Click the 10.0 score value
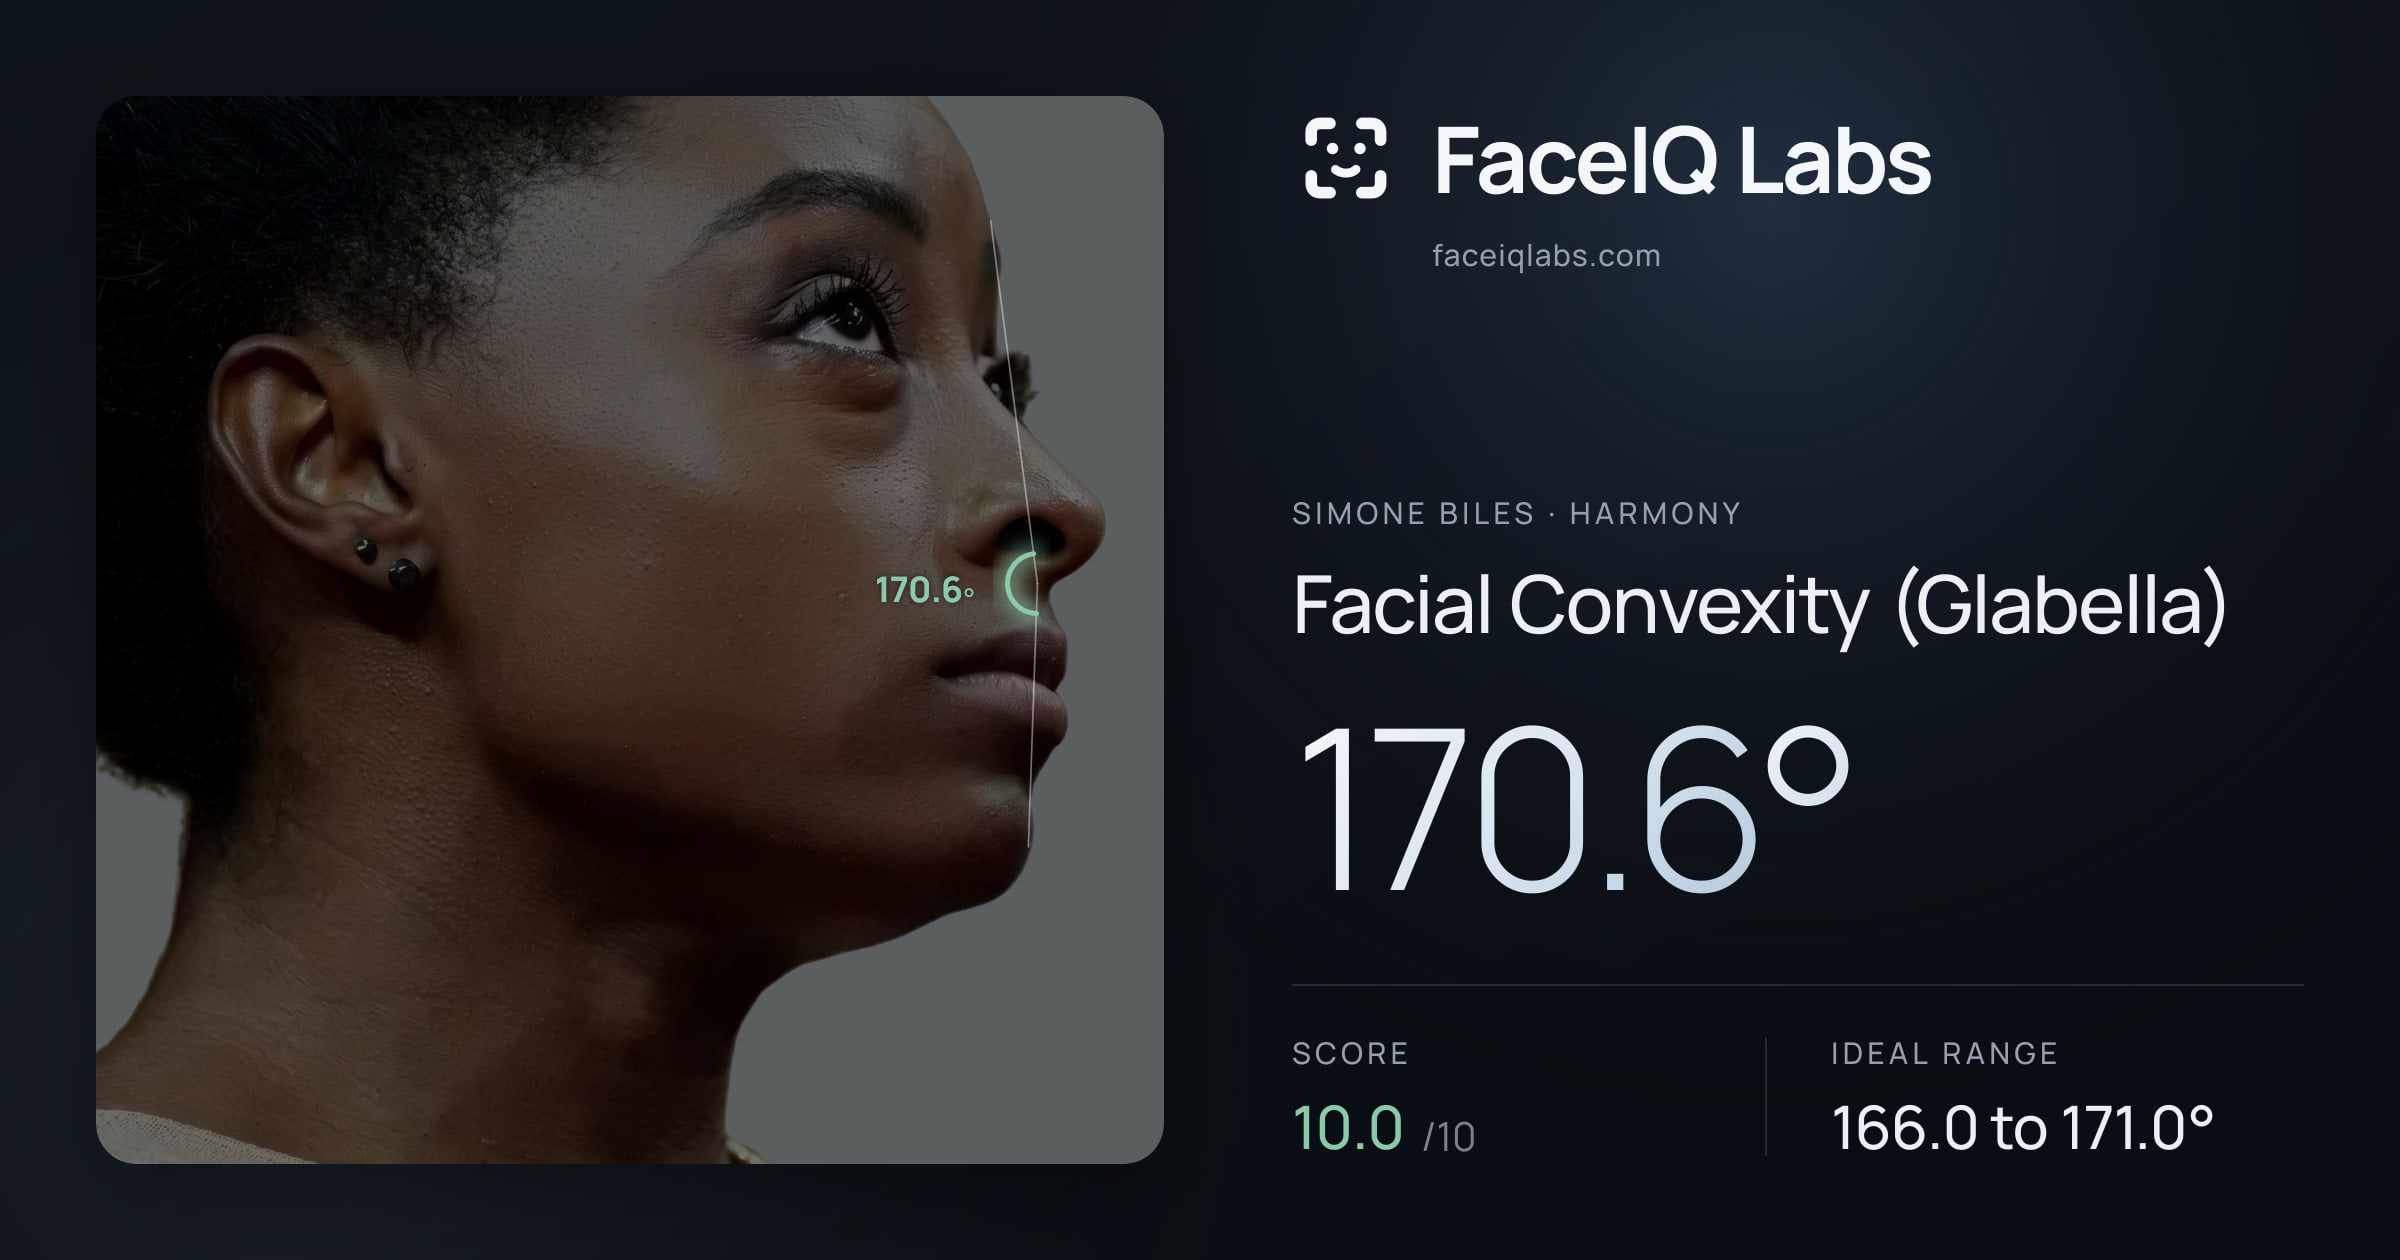The image size is (2400, 1260). 1347,1128
